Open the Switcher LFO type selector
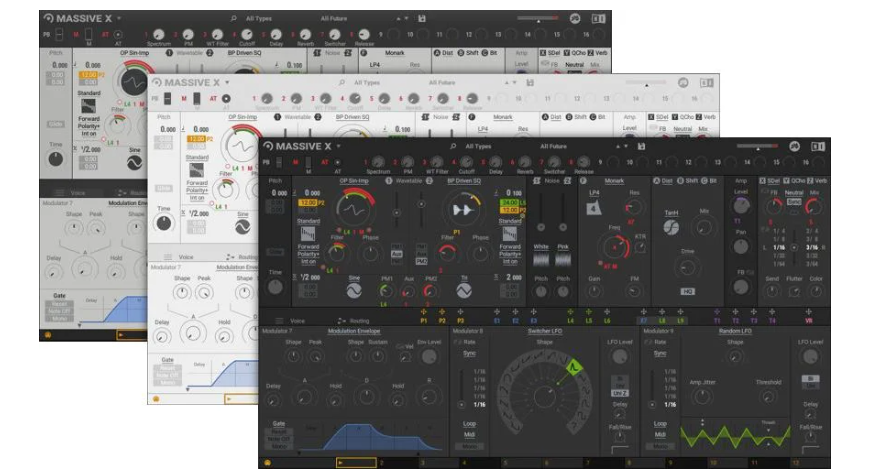883x475 pixels. 545,331
